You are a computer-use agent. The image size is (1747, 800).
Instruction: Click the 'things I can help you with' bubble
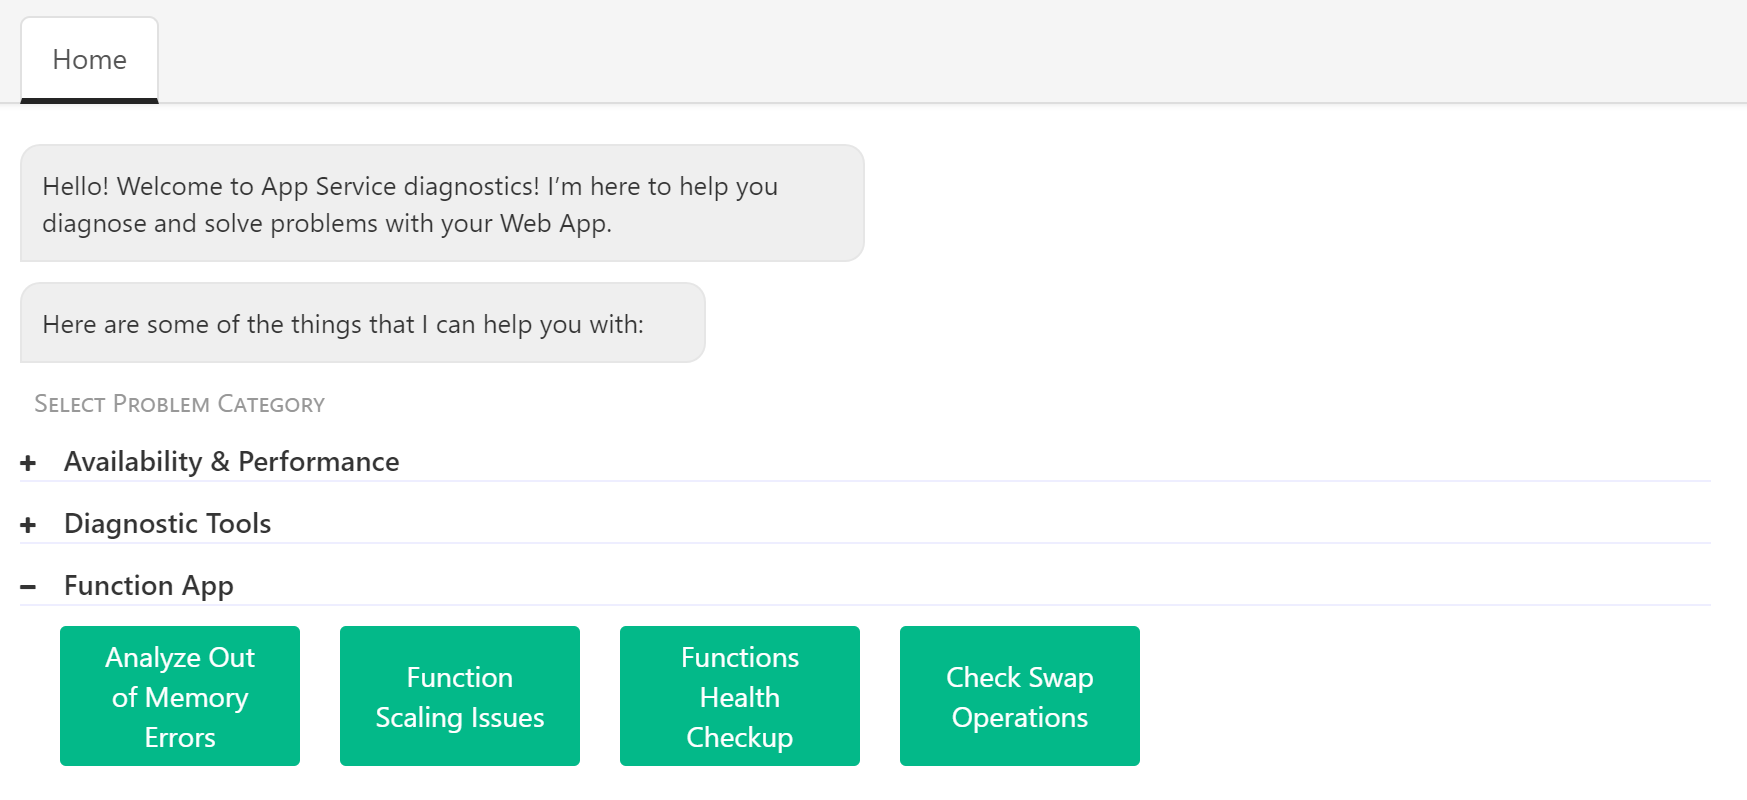click(x=362, y=324)
